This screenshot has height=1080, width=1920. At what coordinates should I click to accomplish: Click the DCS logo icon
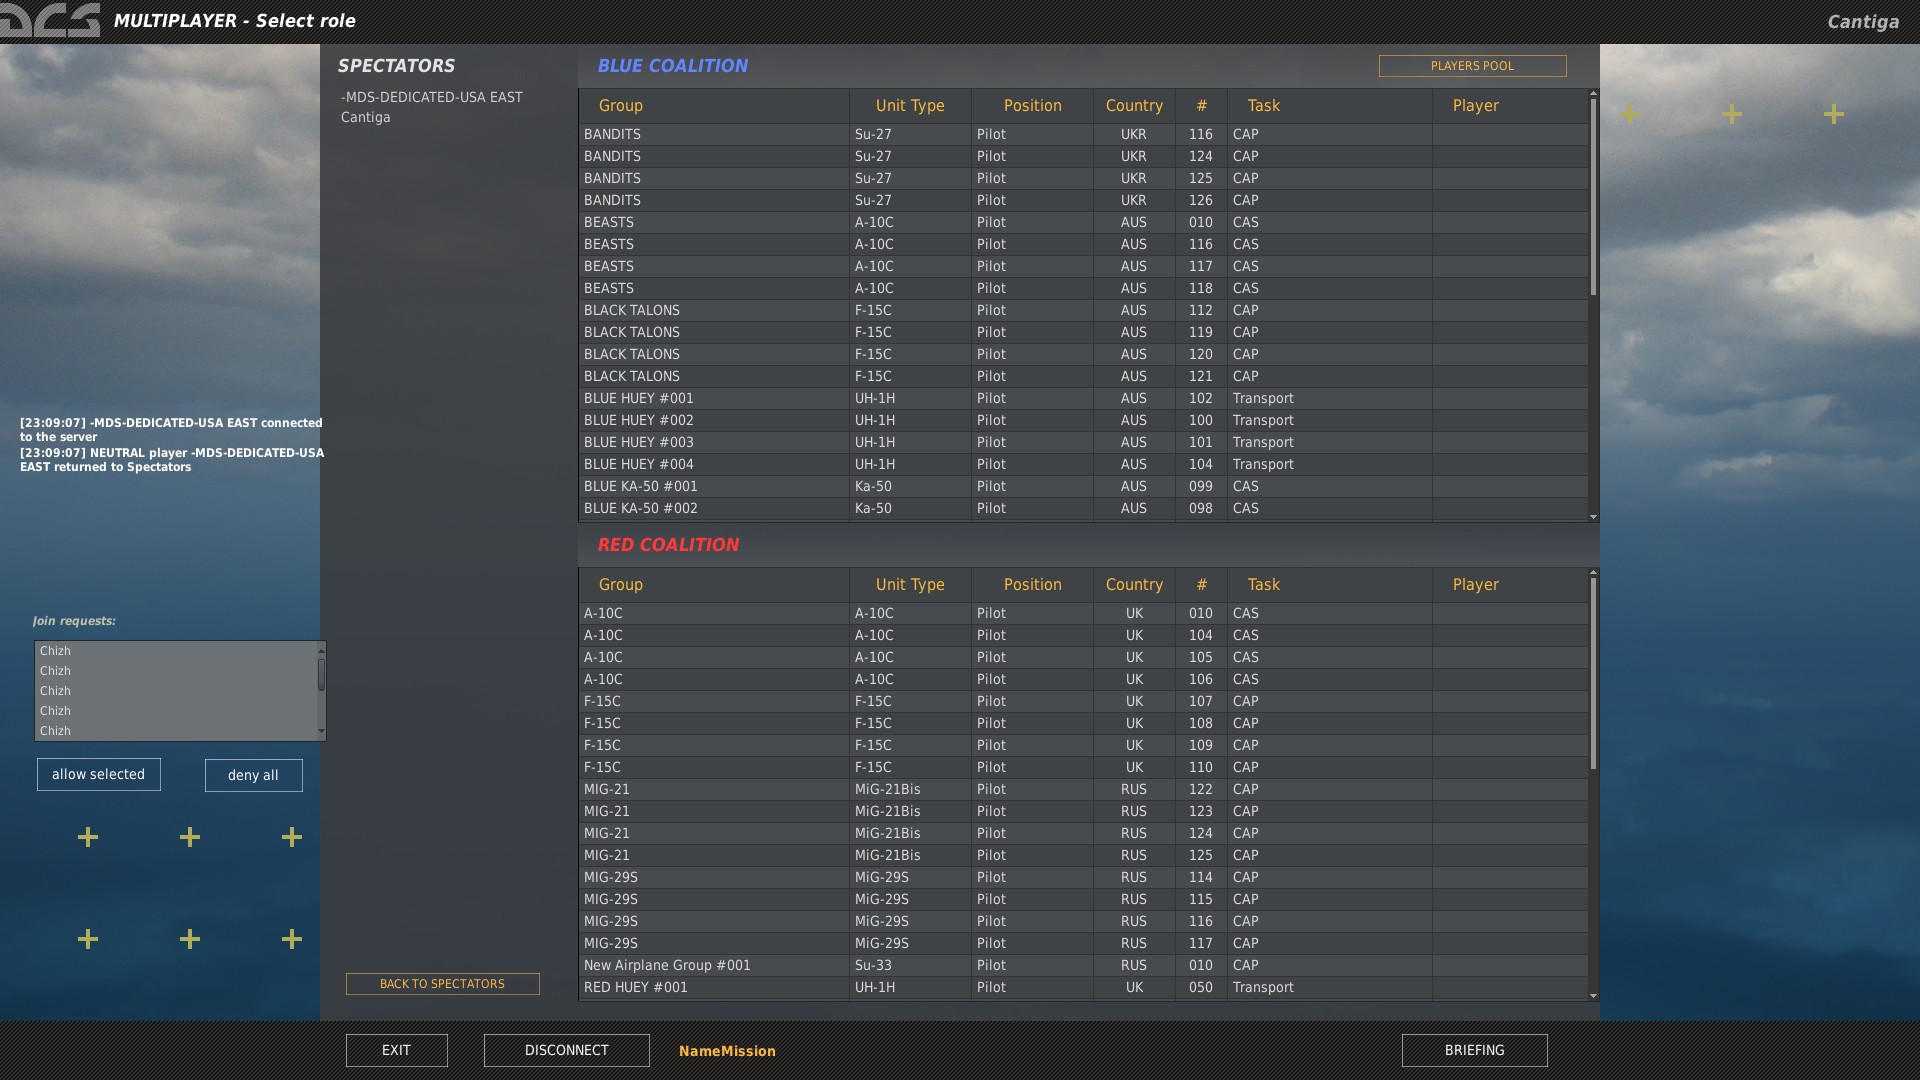(x=50, y=20)
